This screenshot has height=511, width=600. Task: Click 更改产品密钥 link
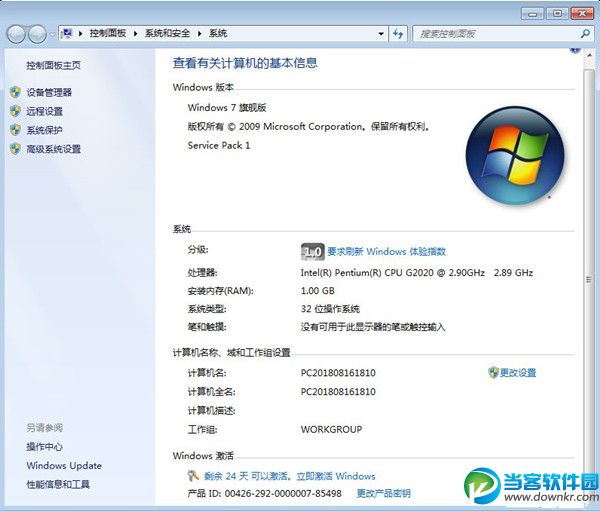point(383,493)
